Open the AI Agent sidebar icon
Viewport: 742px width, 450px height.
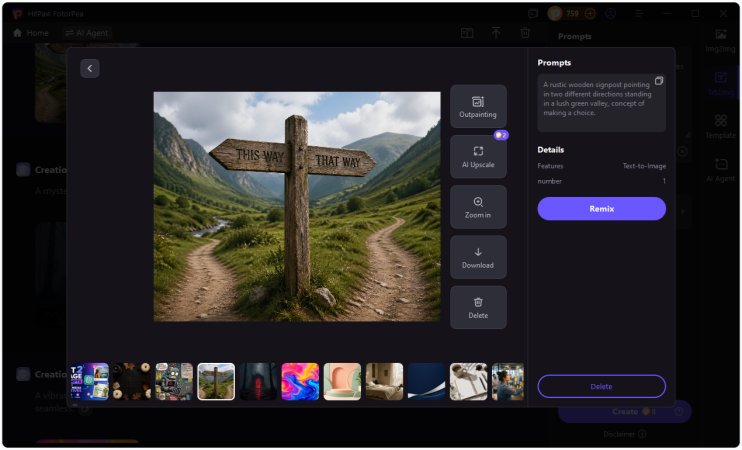pyautogui.click(x=721, y=169)
